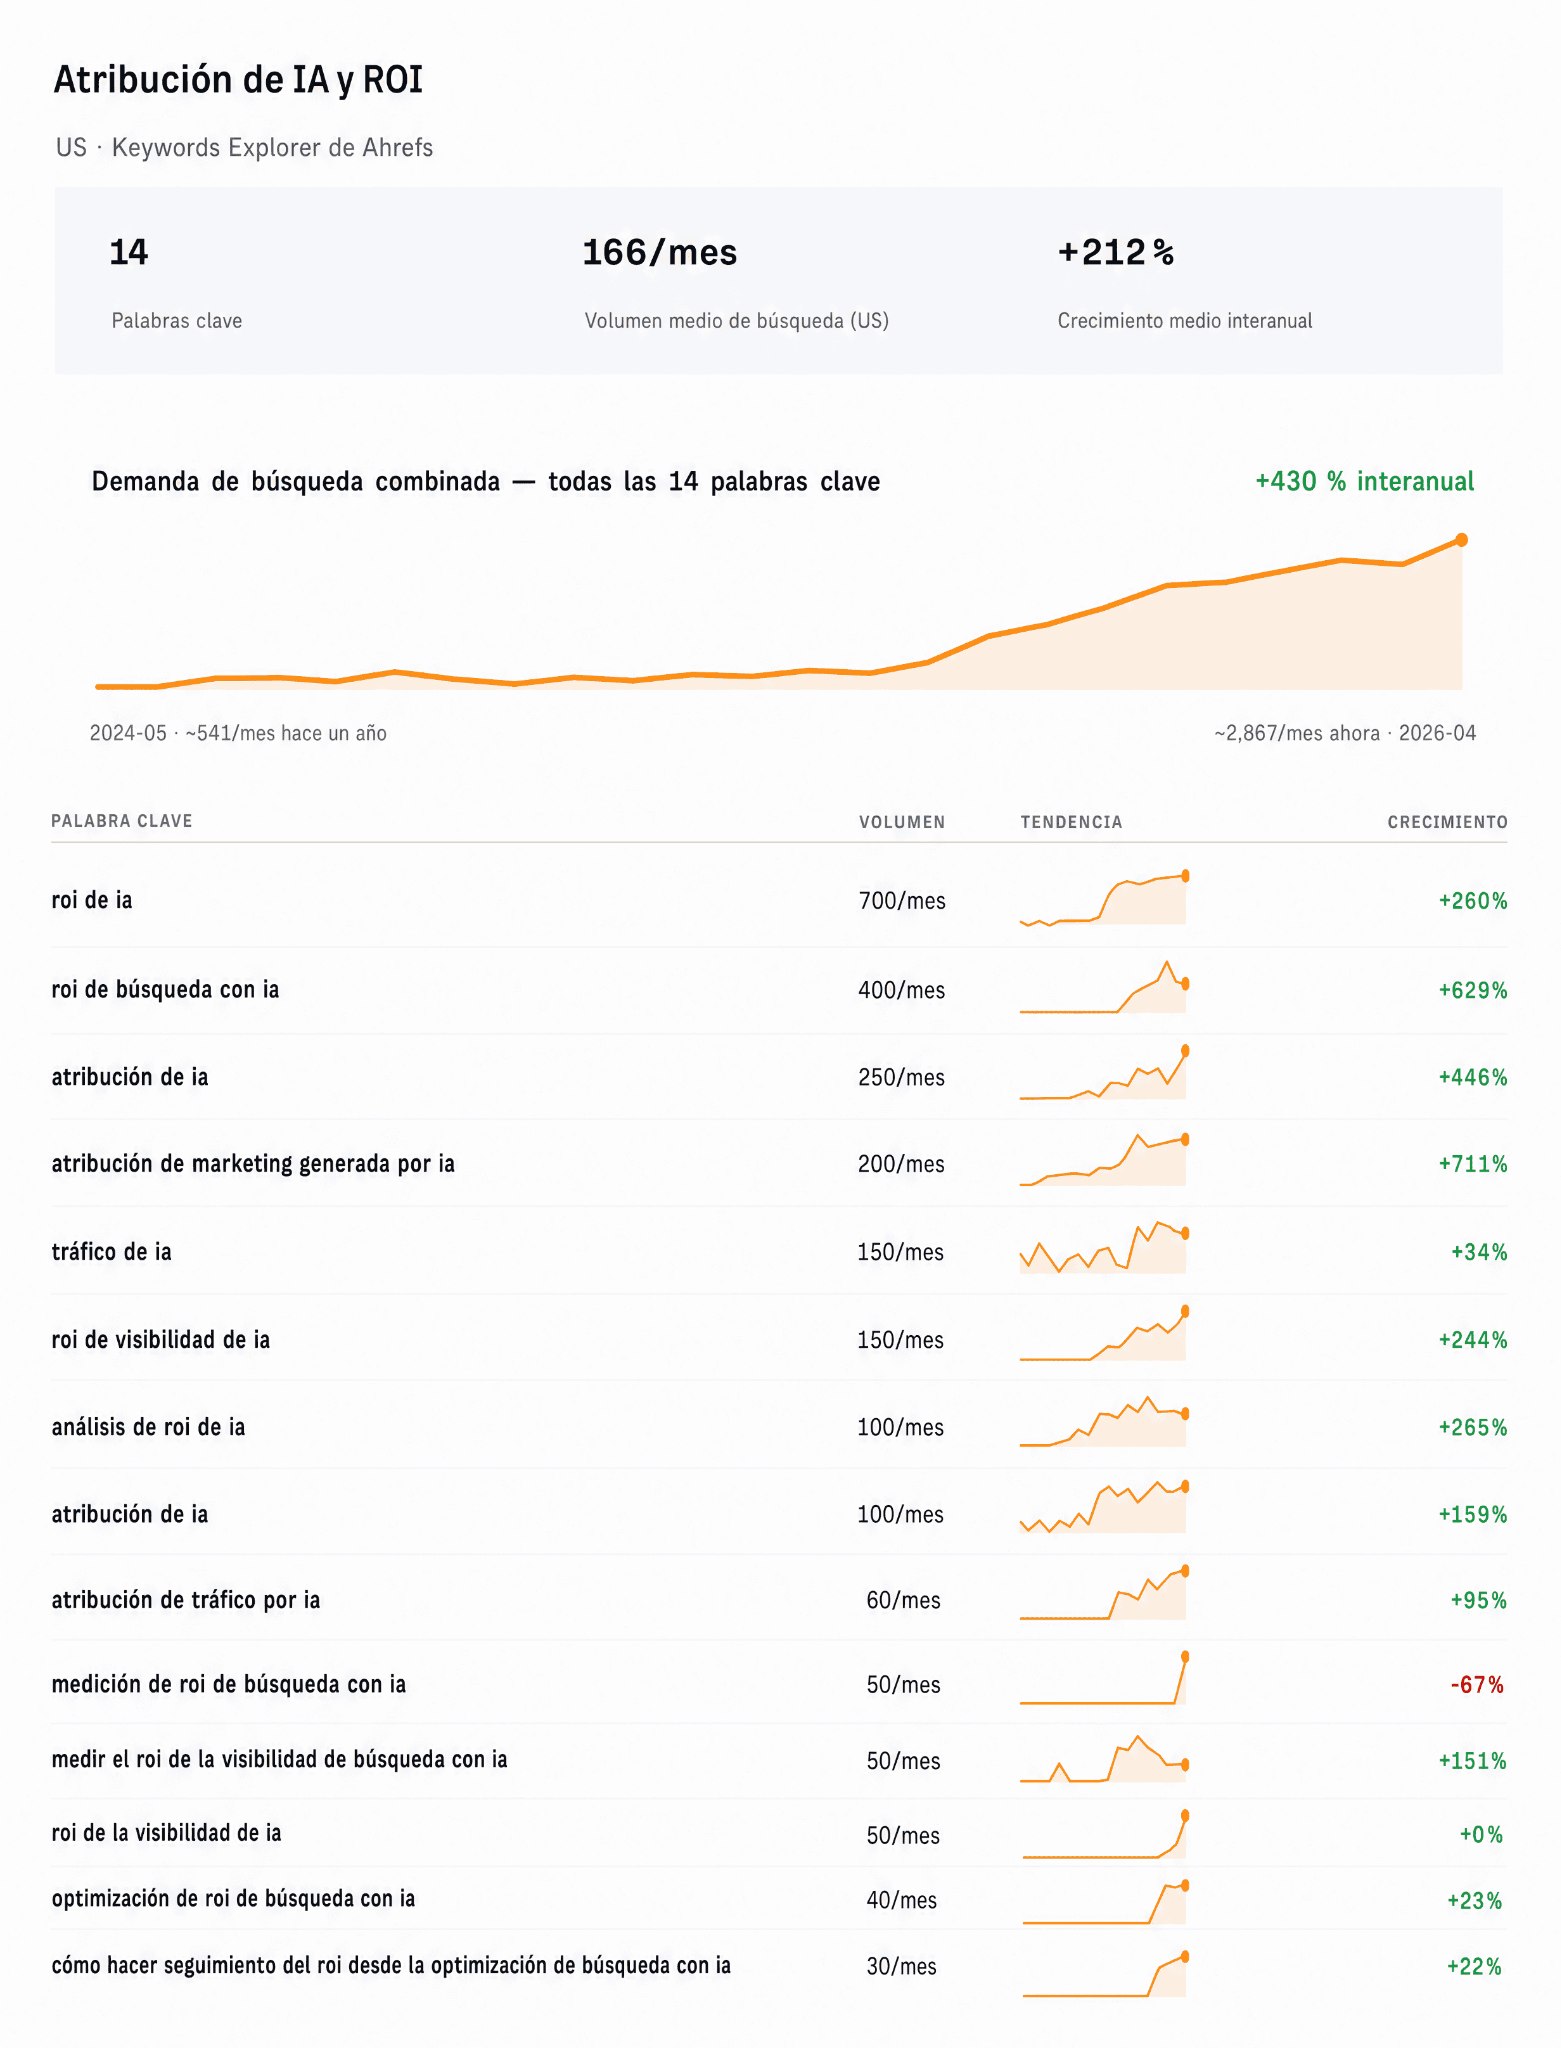The image size is (1561, 2048).
Task: Click the 'Atribución de IA y ROI' title
Action: pos(238,80)
